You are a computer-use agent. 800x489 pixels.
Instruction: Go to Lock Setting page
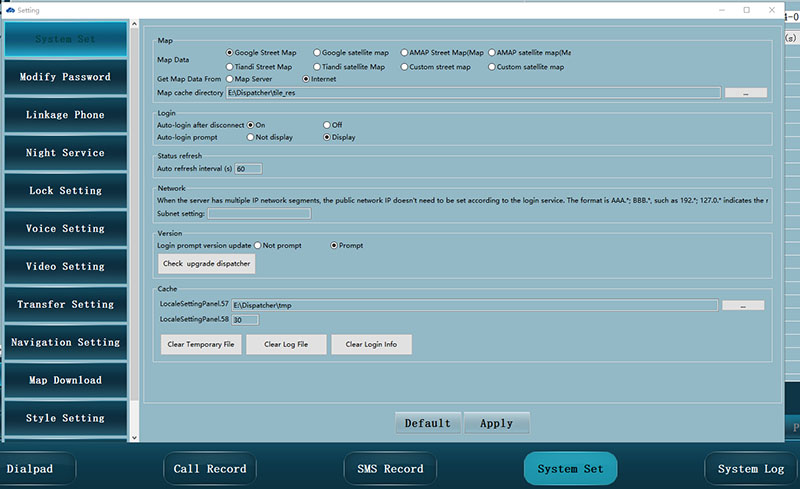click(x=65, y=190)
